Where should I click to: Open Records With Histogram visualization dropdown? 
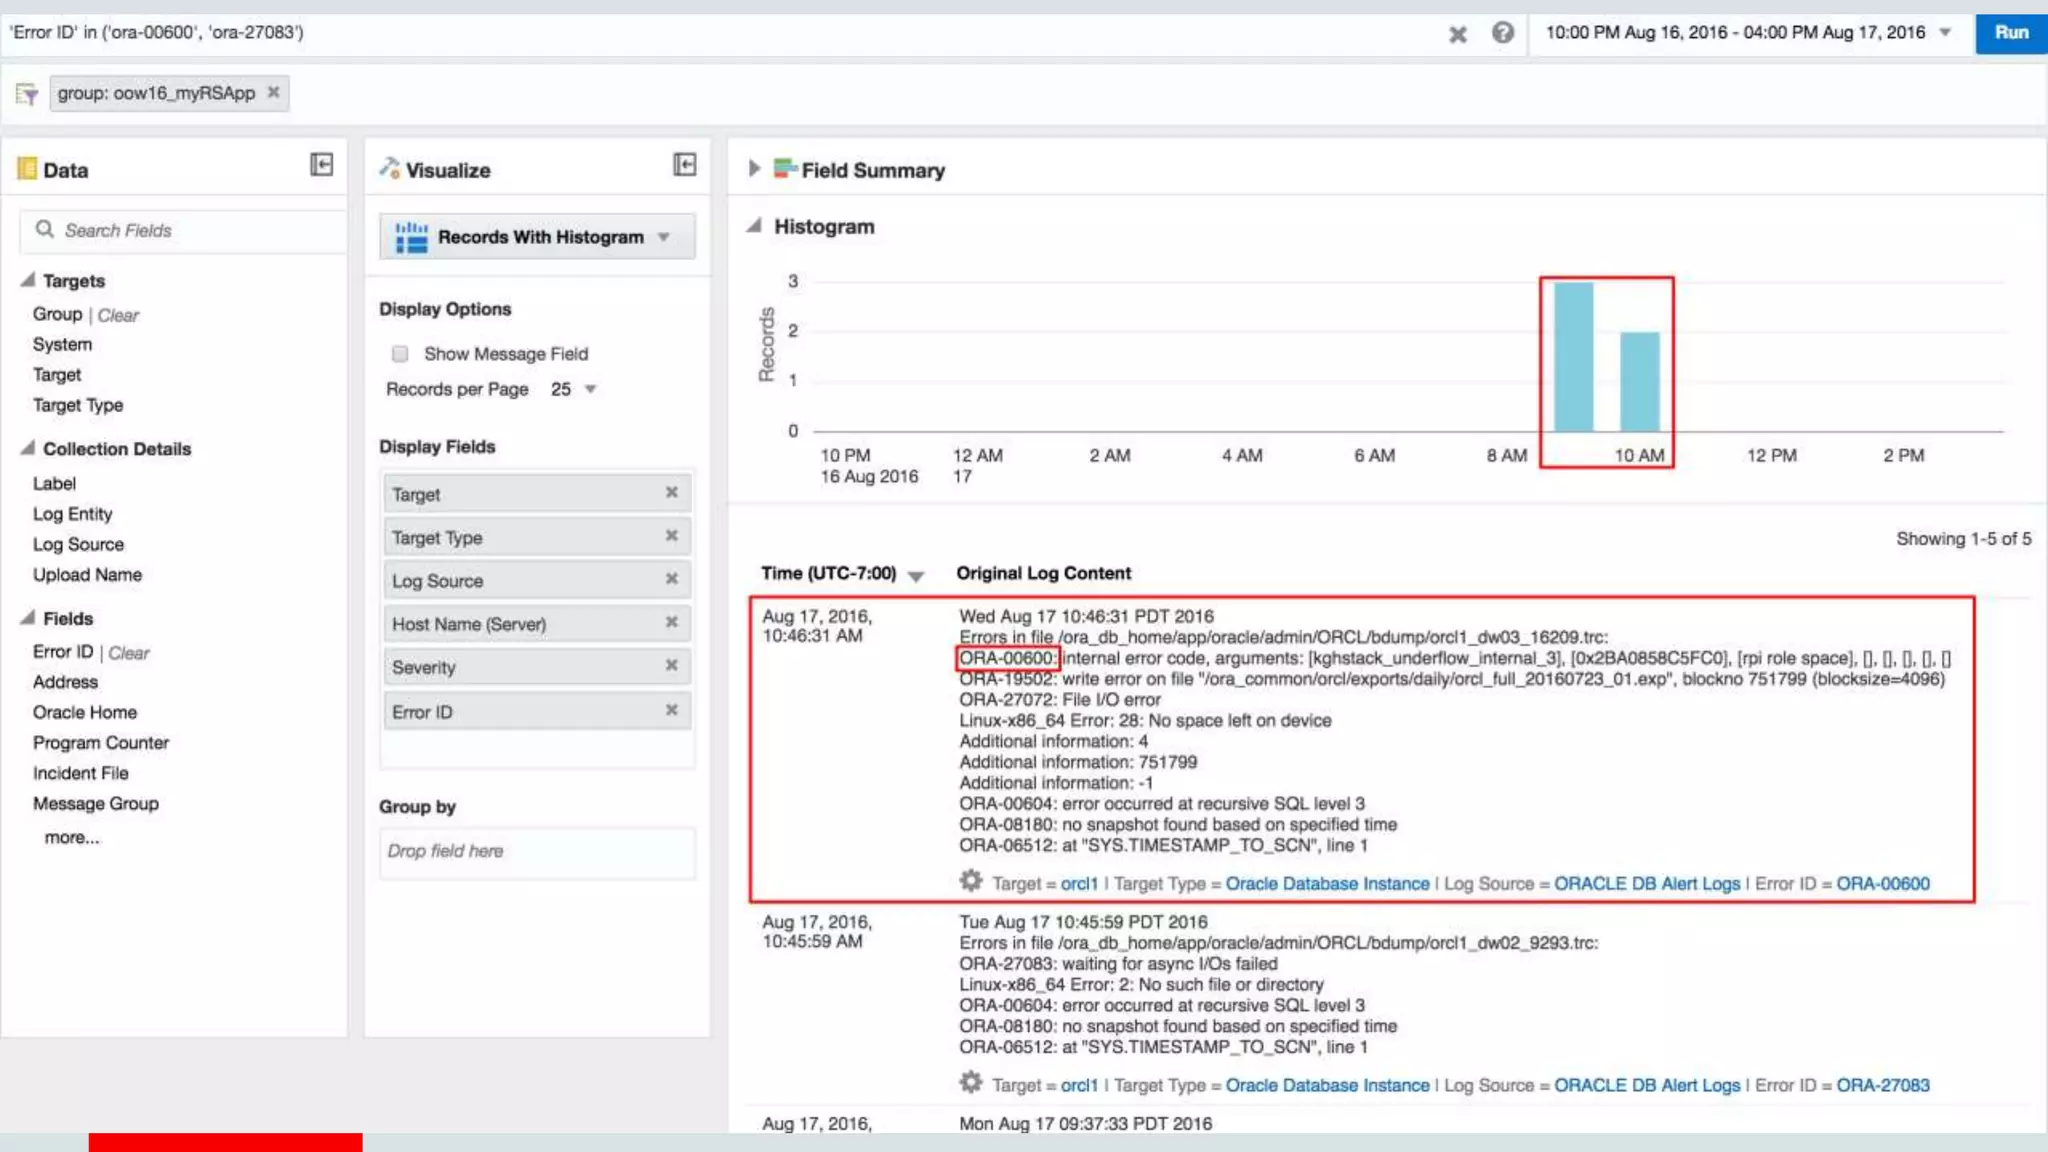tap(664, 237)
